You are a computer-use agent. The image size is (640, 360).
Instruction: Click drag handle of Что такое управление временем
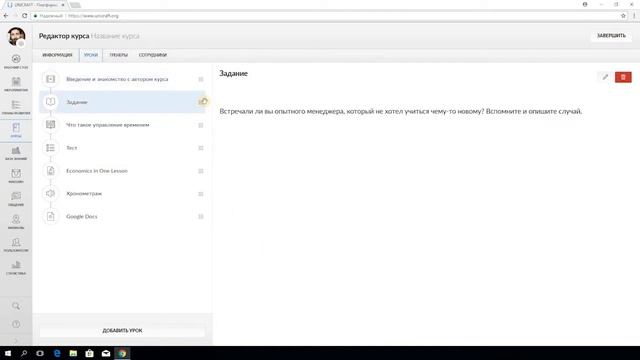(x=201, y=125)
